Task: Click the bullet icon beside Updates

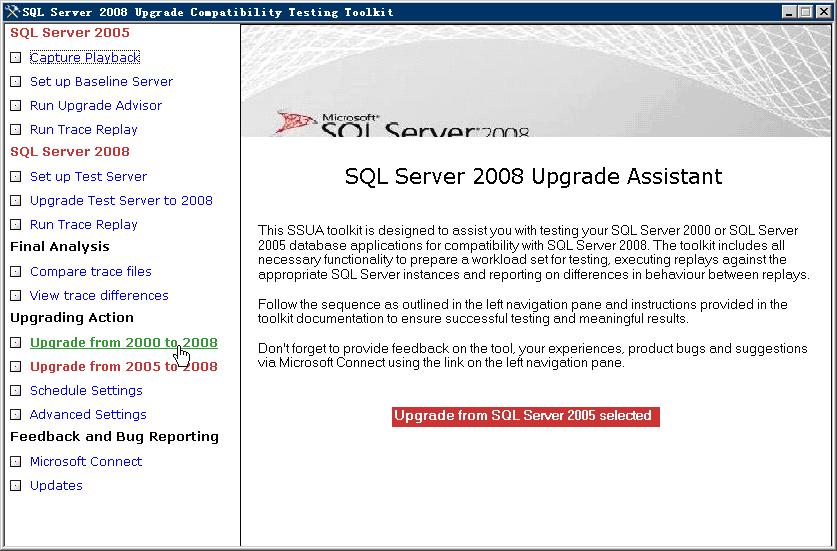Action: pyautogui.click(x=16, y=486)
